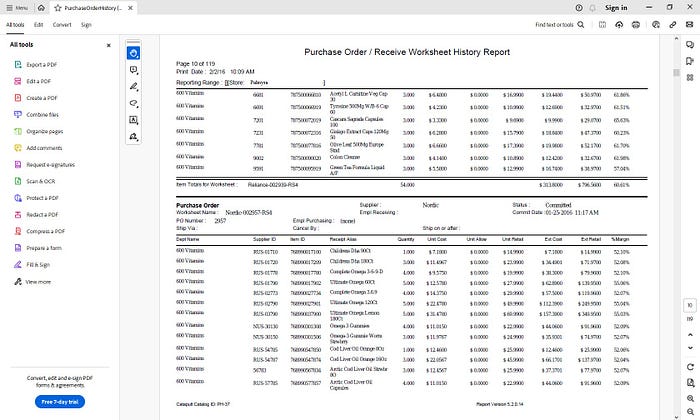
Task: Click 'Committed' status value
Action: 558,205
